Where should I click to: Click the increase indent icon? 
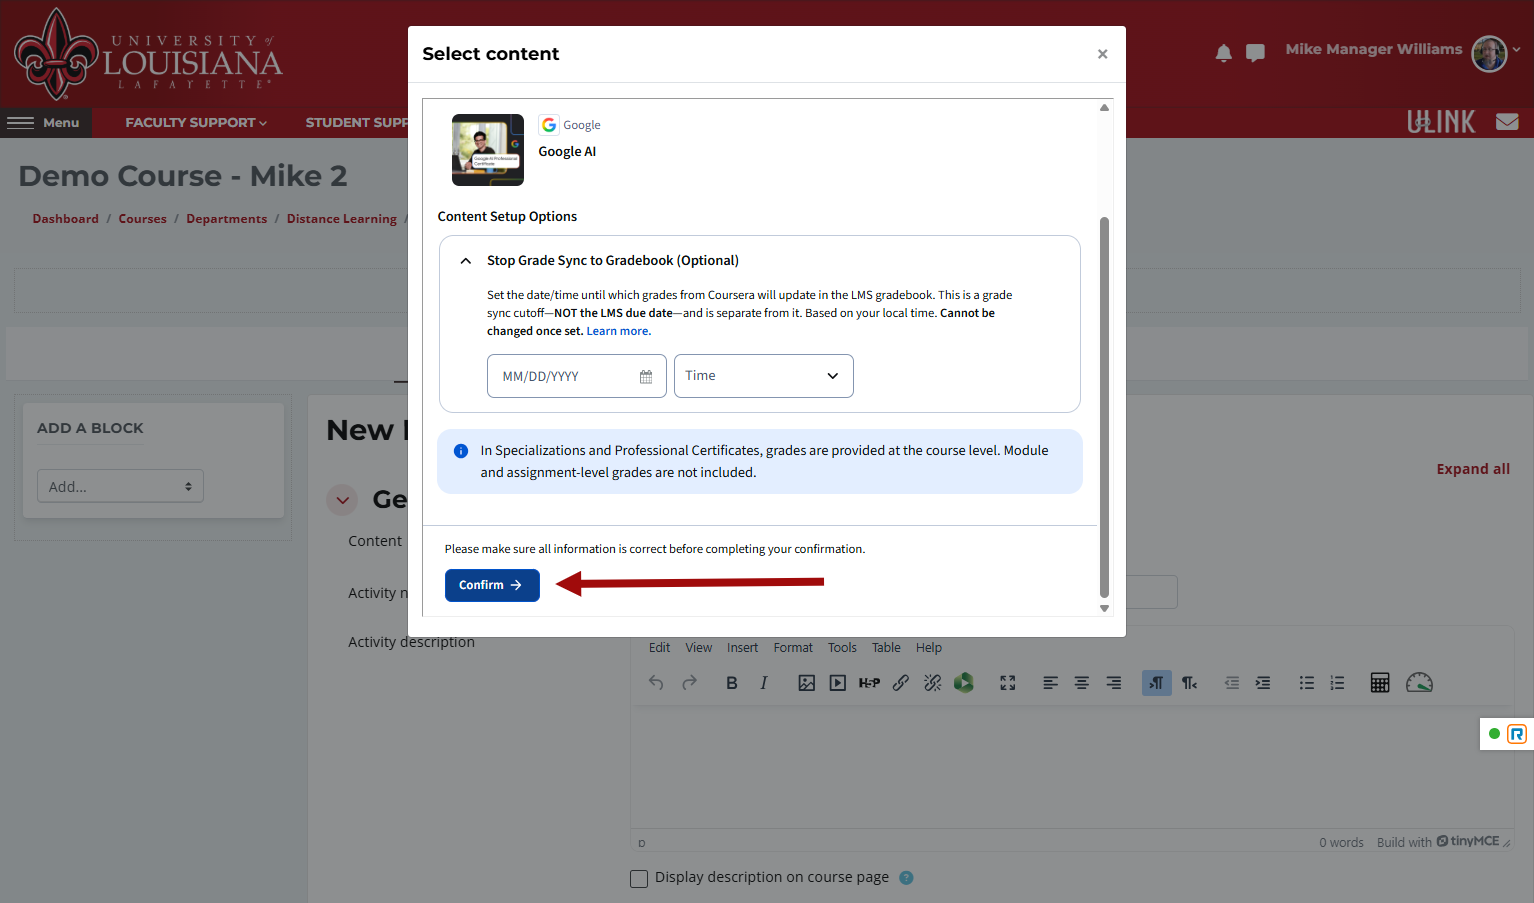1263,683
